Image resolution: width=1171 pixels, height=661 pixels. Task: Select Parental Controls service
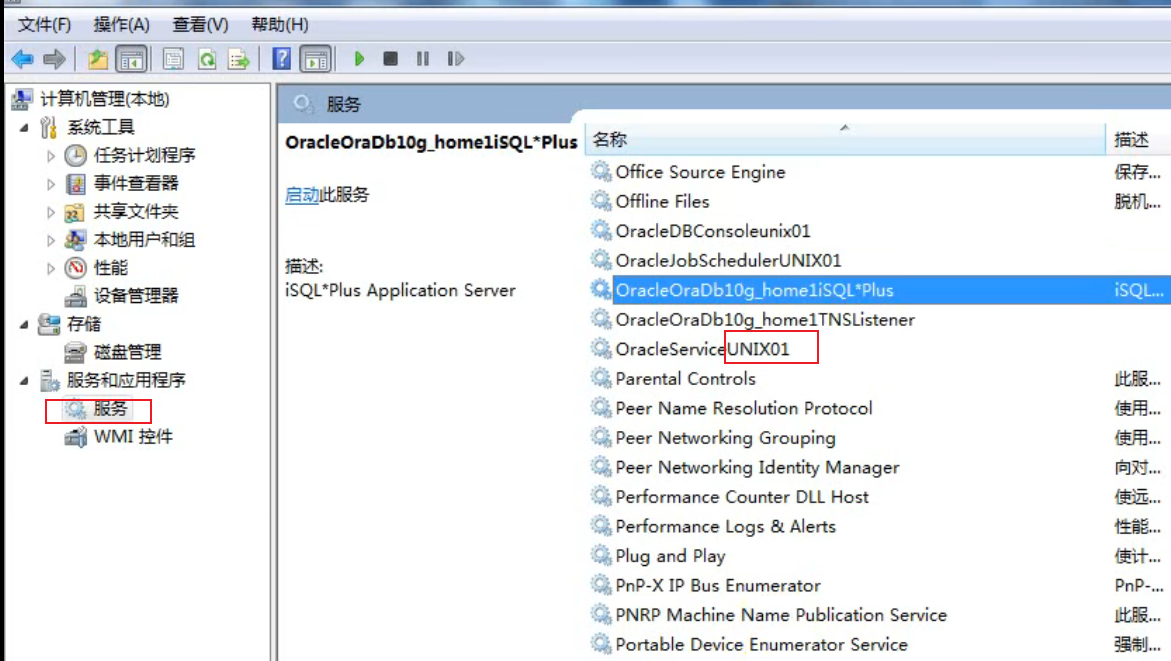(686, 379)
